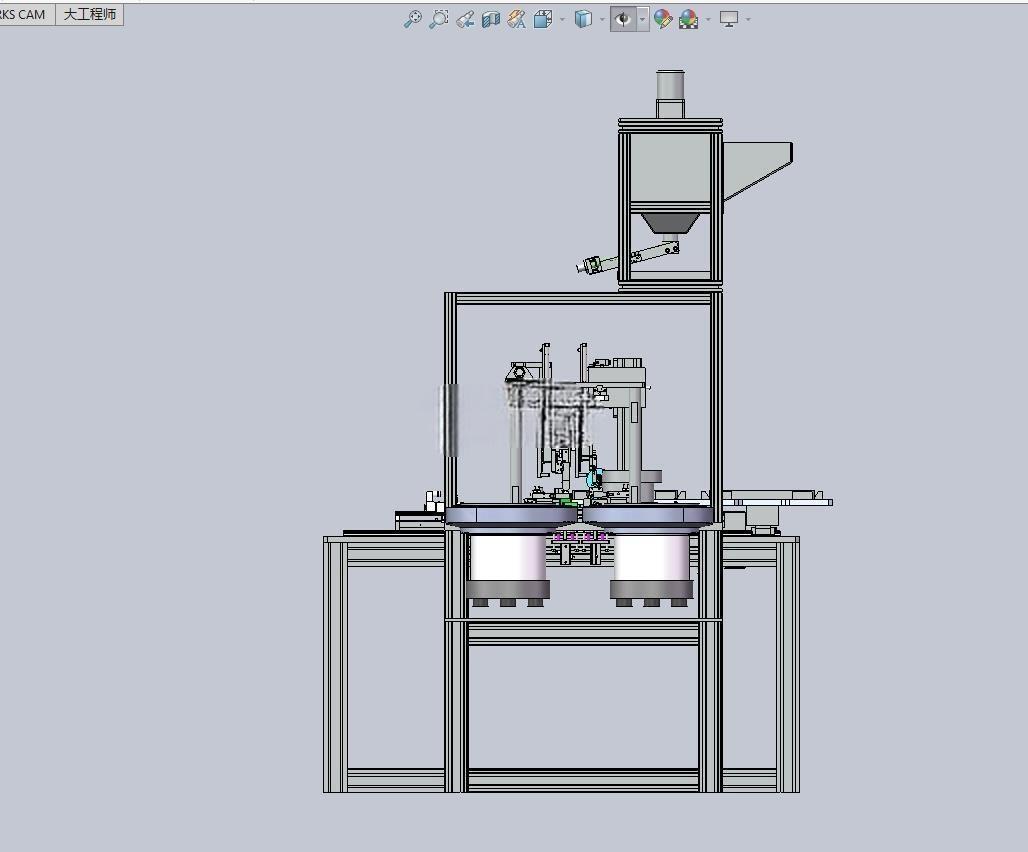Expand the Display Style dropdown arrow
The width and height of the screenshot is (1028, 852).
point(603,20)
